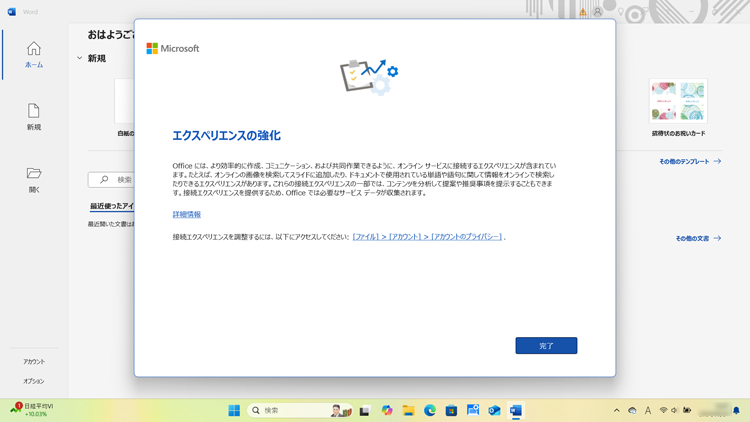This screenshot has height=422, width=750.
Task: Open the Windows Start menu
Action: pos(234,410)
